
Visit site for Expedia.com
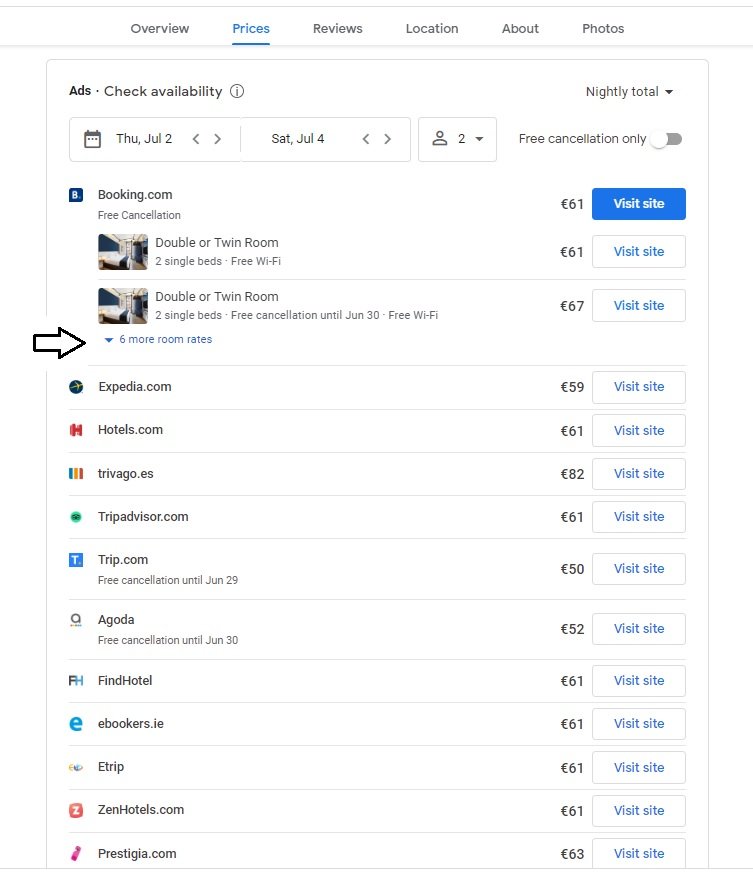point(639,387)
